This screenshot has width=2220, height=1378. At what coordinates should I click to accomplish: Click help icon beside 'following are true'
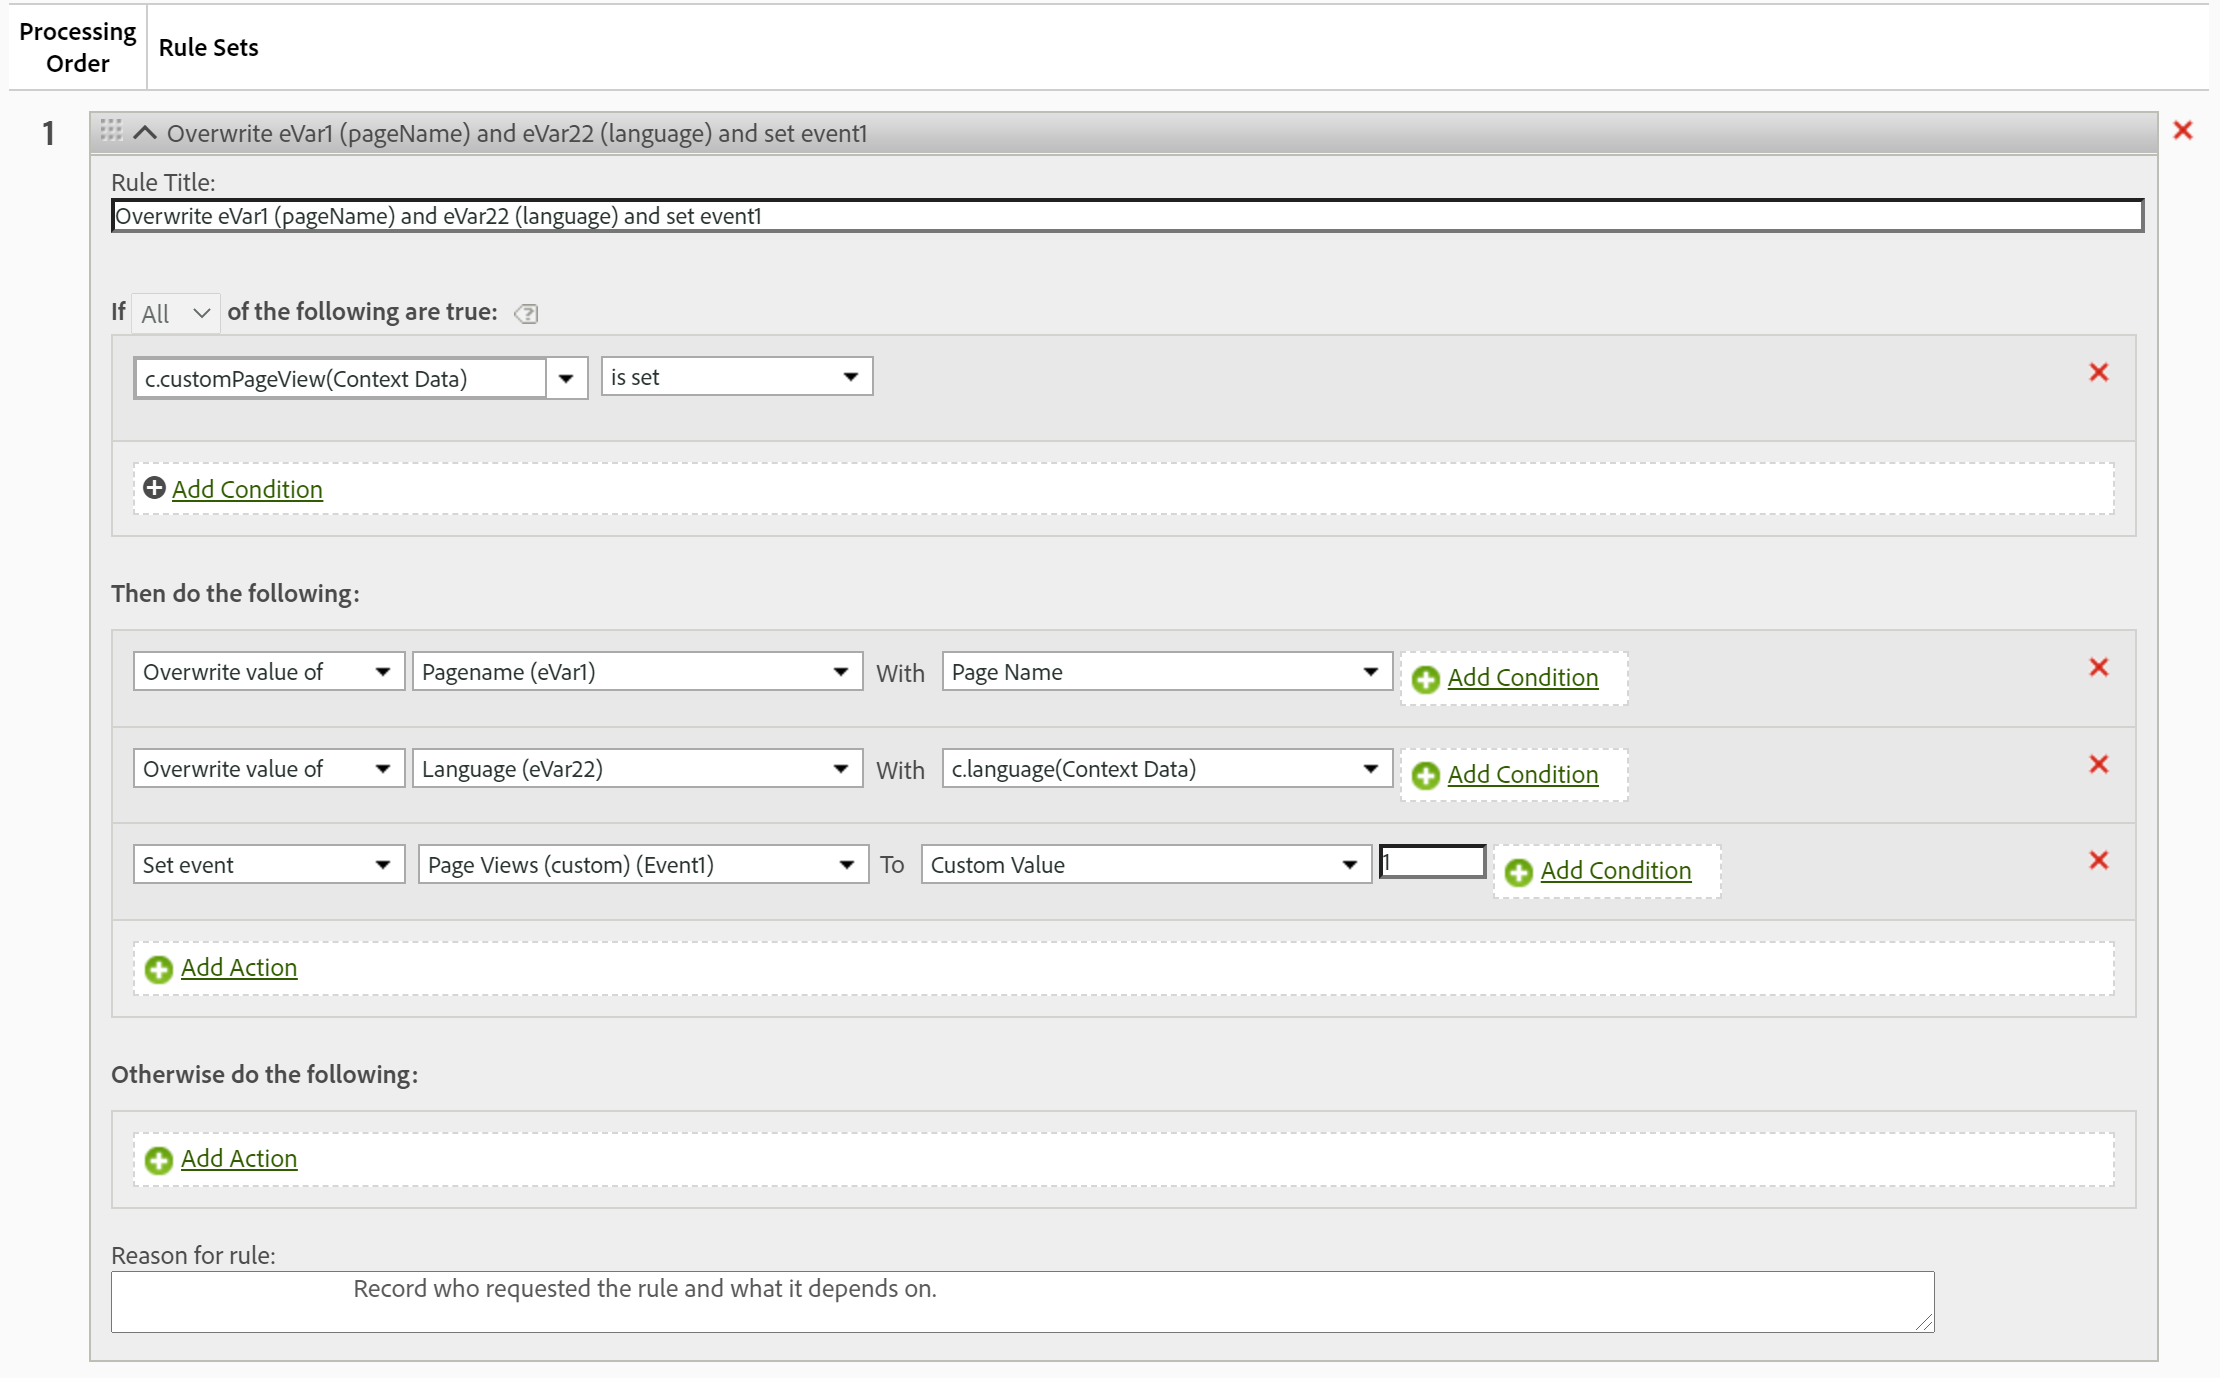[x=526, y=314]
